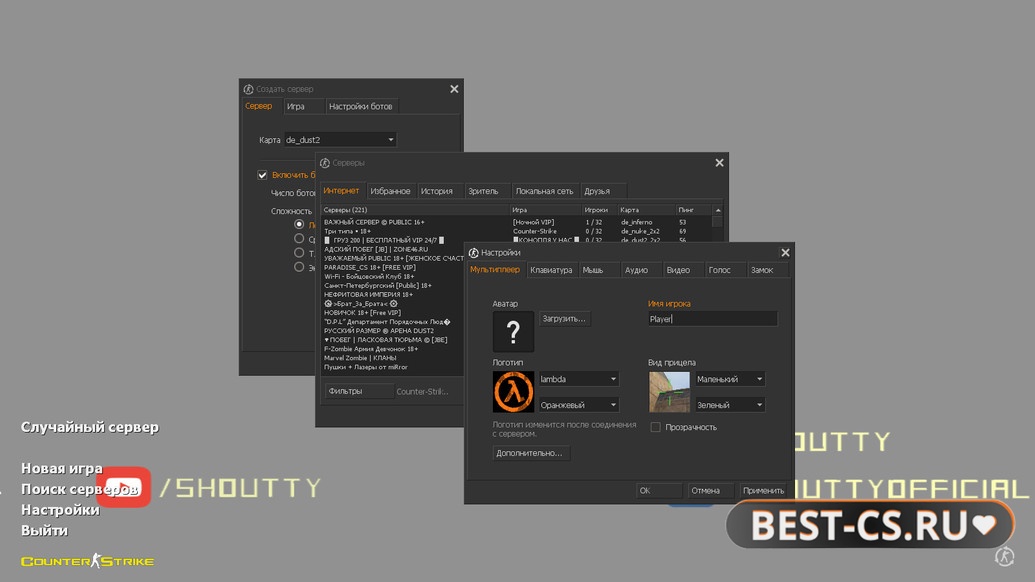Click scroll-up arrow in server list
1035x582 pixels.
click(x=718, y=210)
